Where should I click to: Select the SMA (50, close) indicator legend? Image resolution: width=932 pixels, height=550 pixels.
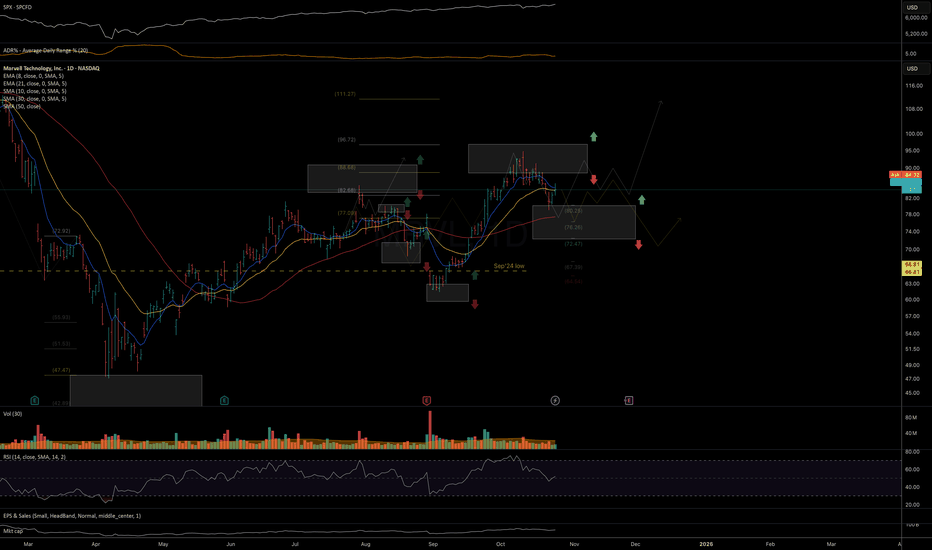24,106
